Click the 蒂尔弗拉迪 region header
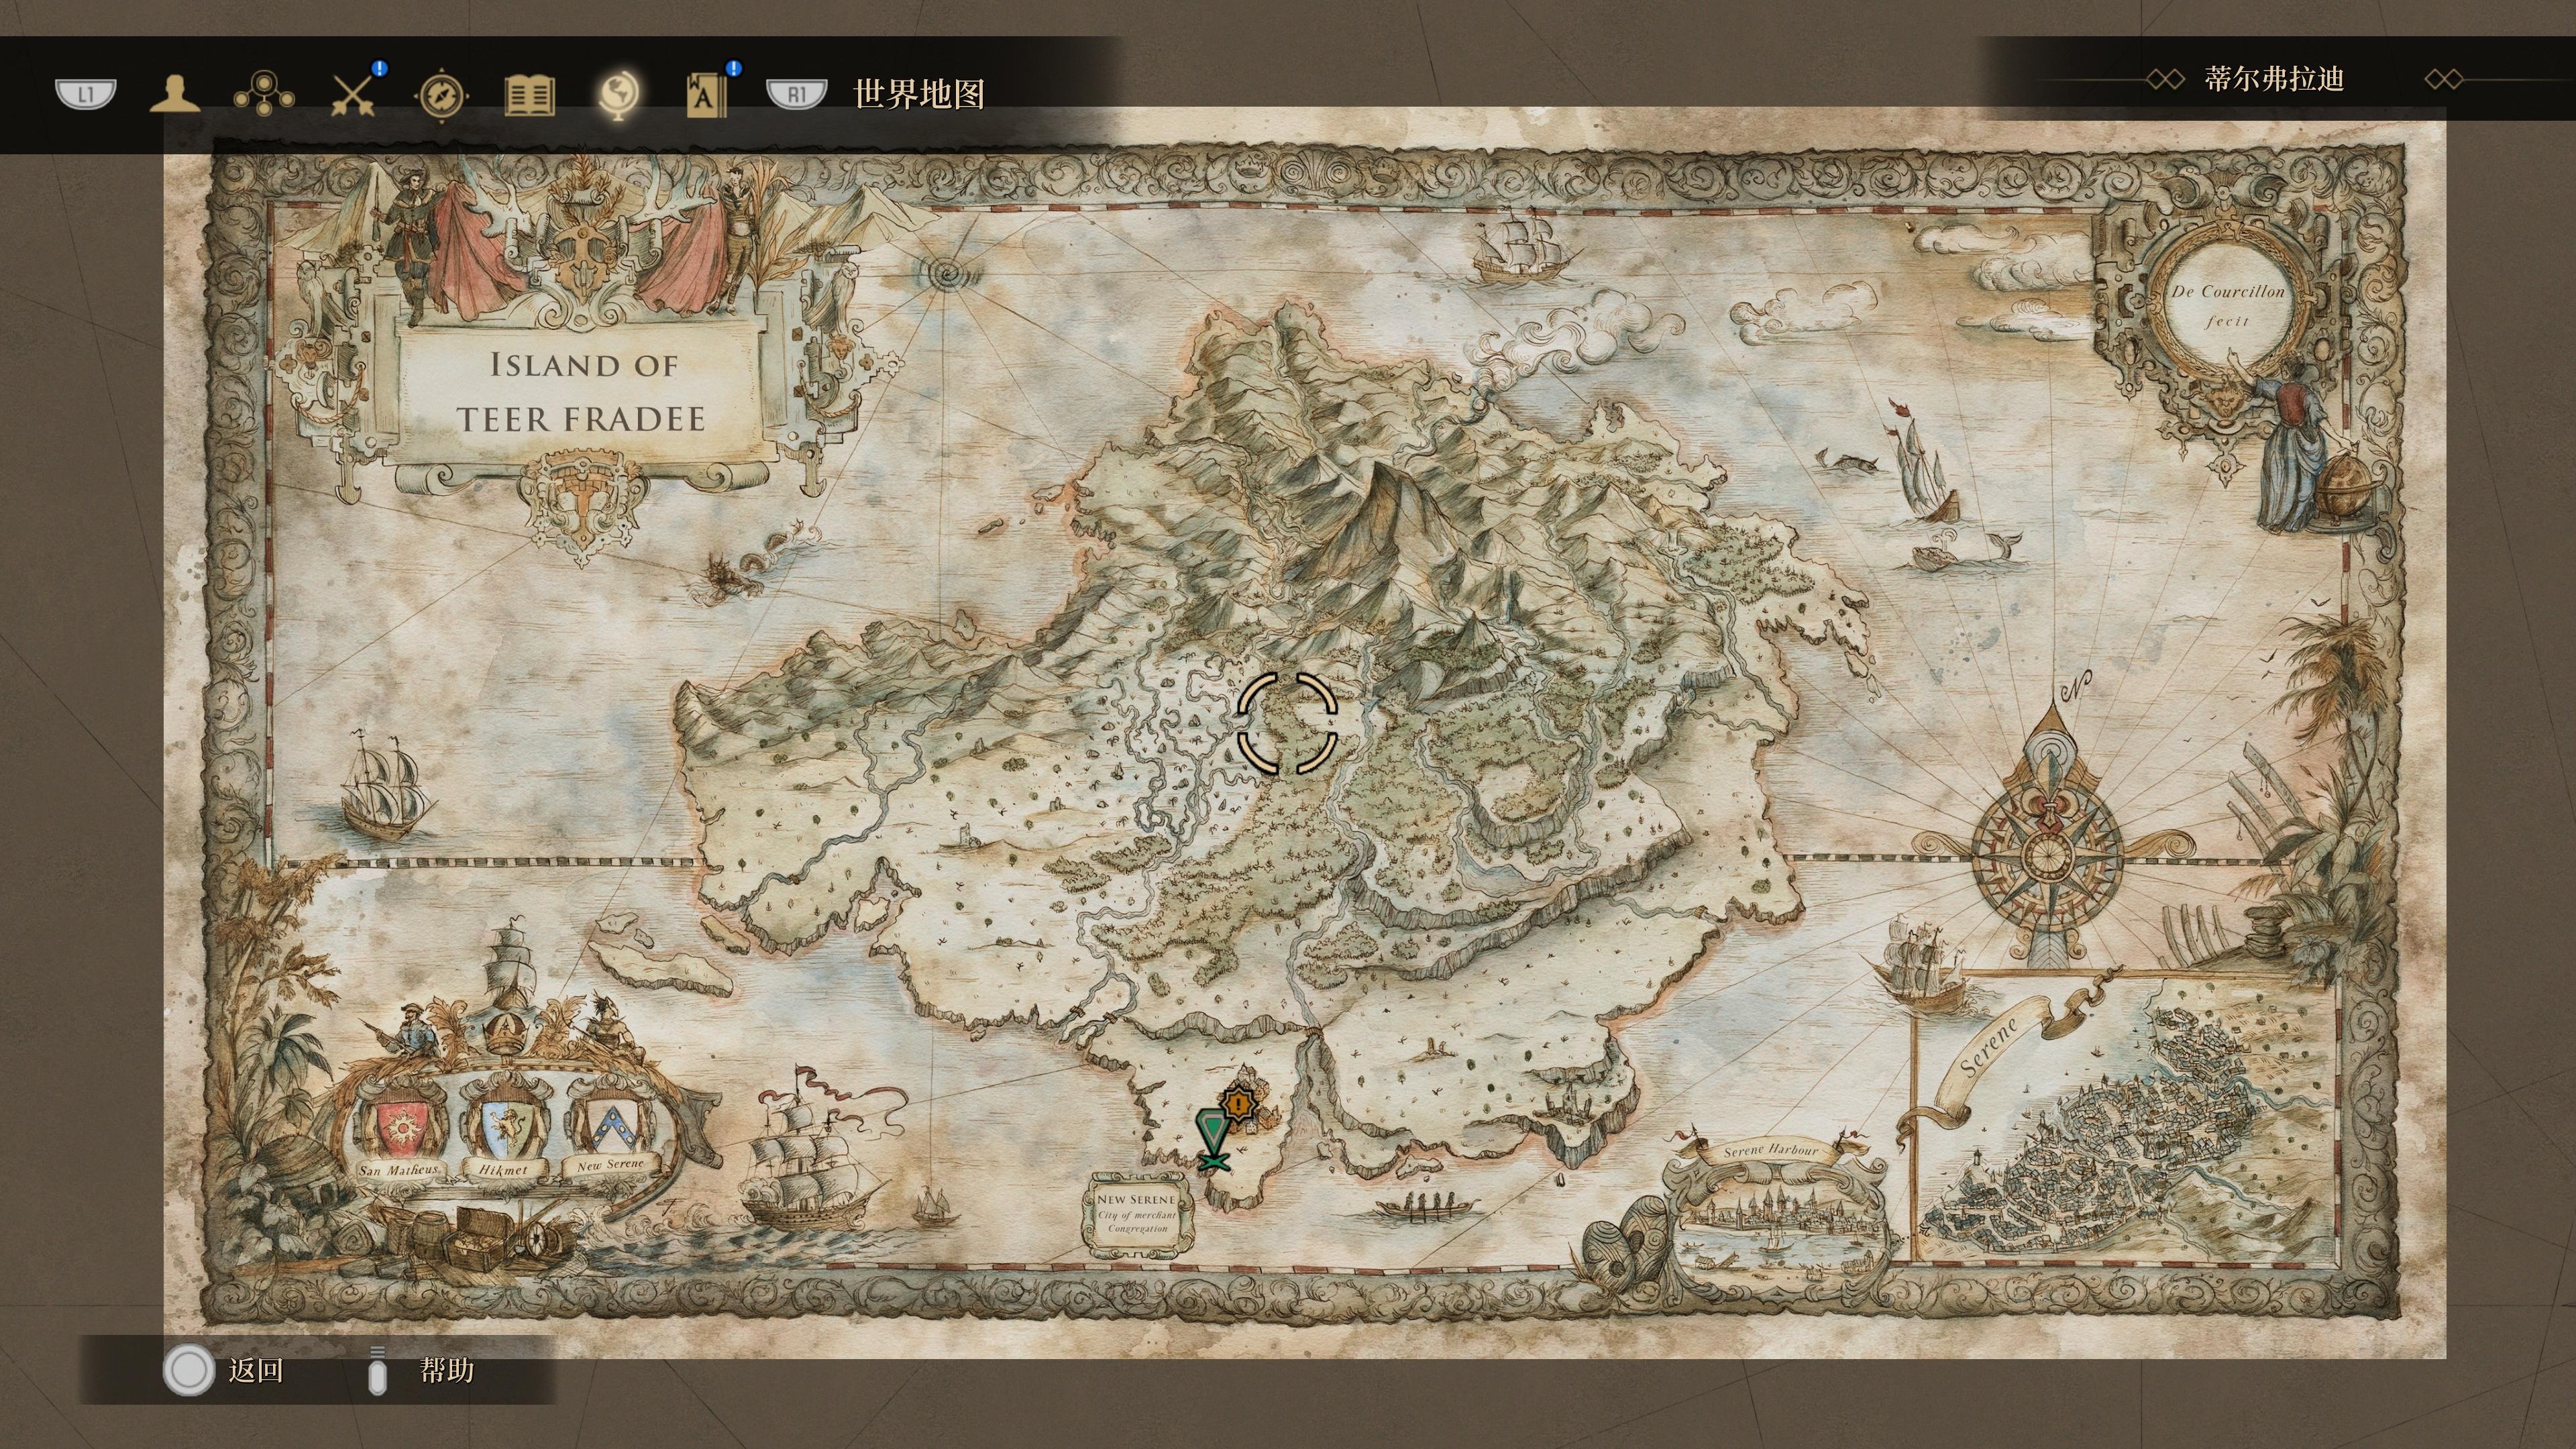2576x1449 pixels. 2274,79
